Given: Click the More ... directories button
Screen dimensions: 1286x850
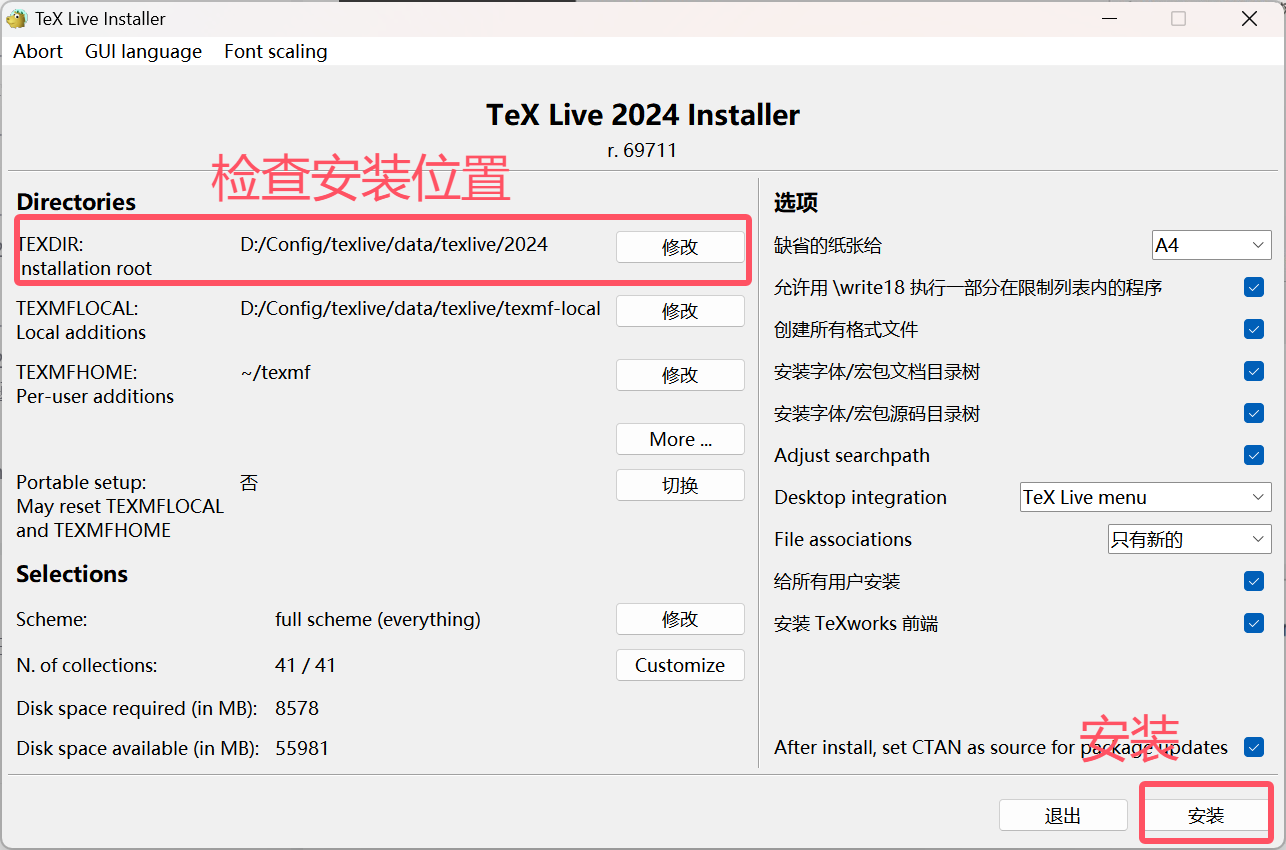Looking at the screenshot, I should click(x=680, y=439).
